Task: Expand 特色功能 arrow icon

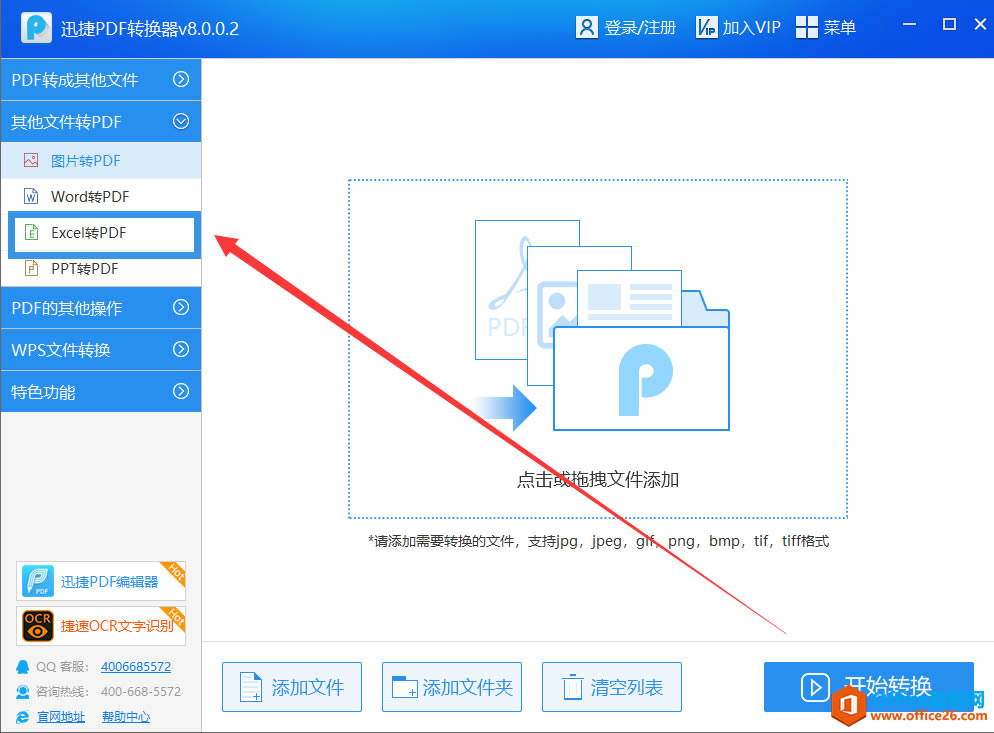Action: 181,391
